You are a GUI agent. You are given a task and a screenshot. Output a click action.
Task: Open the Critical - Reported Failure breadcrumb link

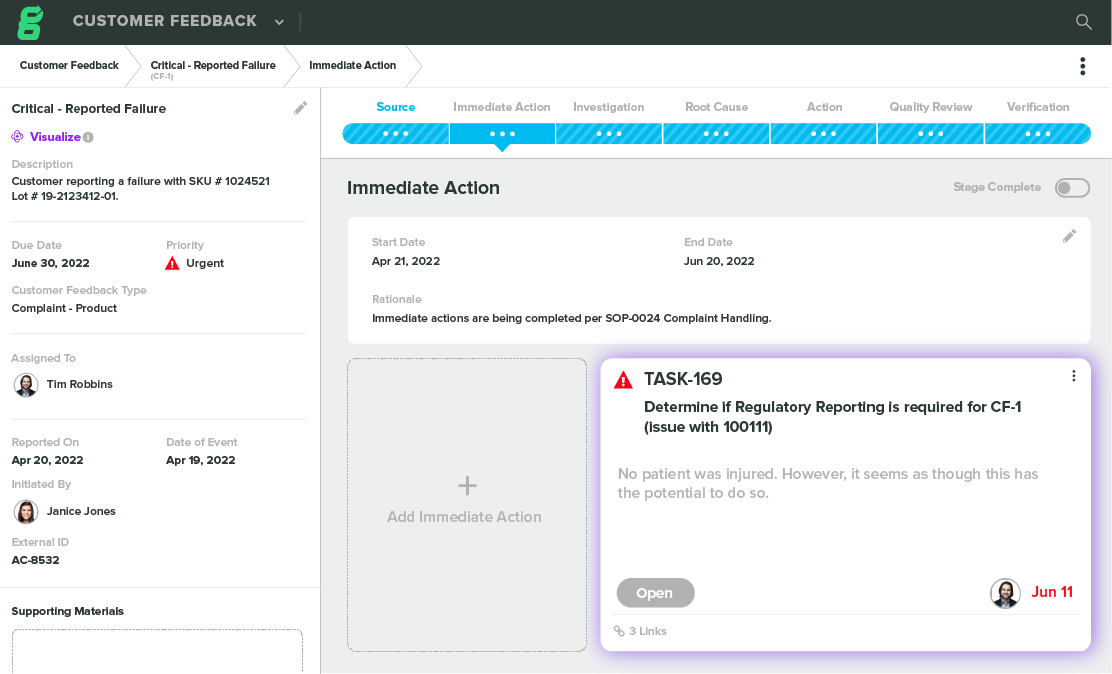coord(213,65)
